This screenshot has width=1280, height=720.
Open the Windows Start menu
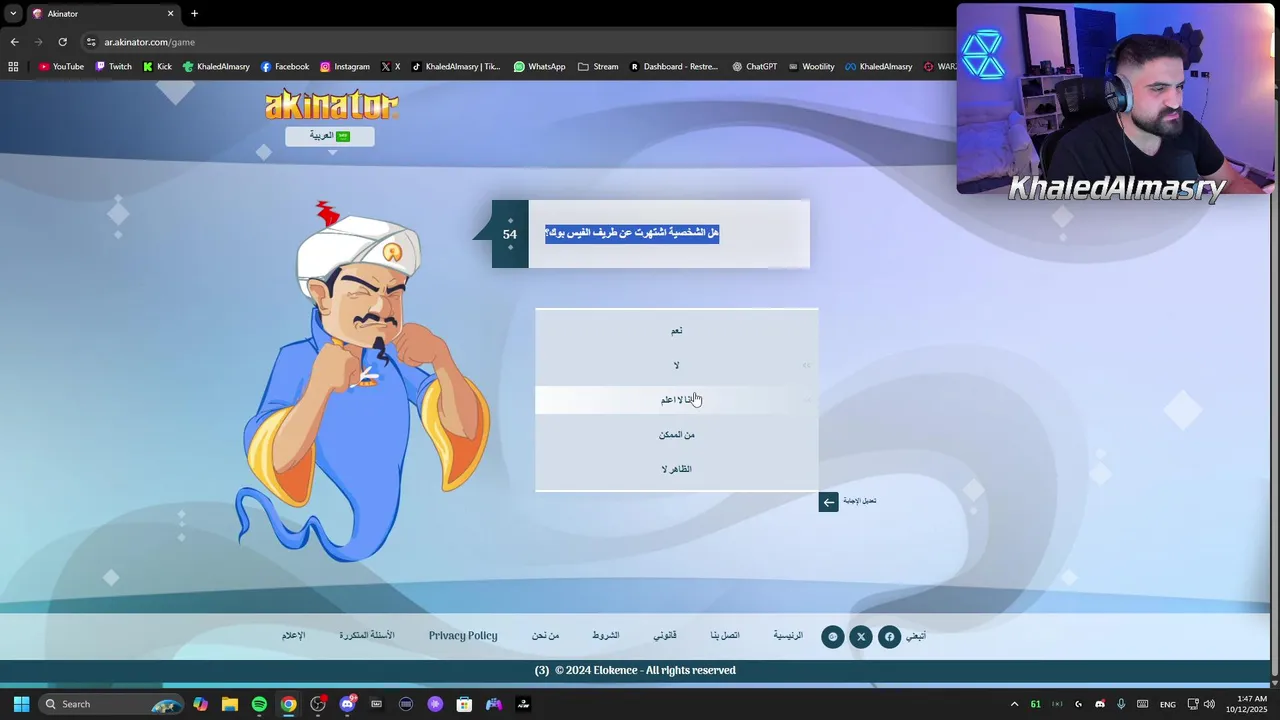21,704
